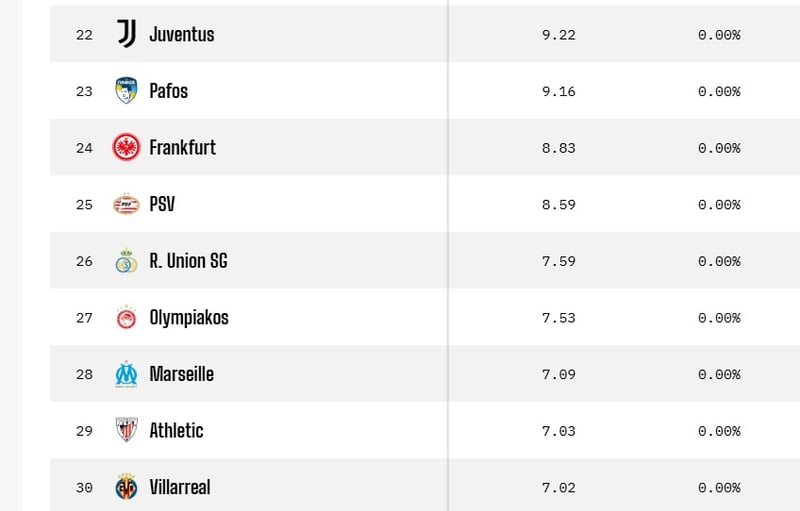This screenshot has height=511, width=800.
Task: Click the Olympiakos club crest
Action: click(126, 317)
